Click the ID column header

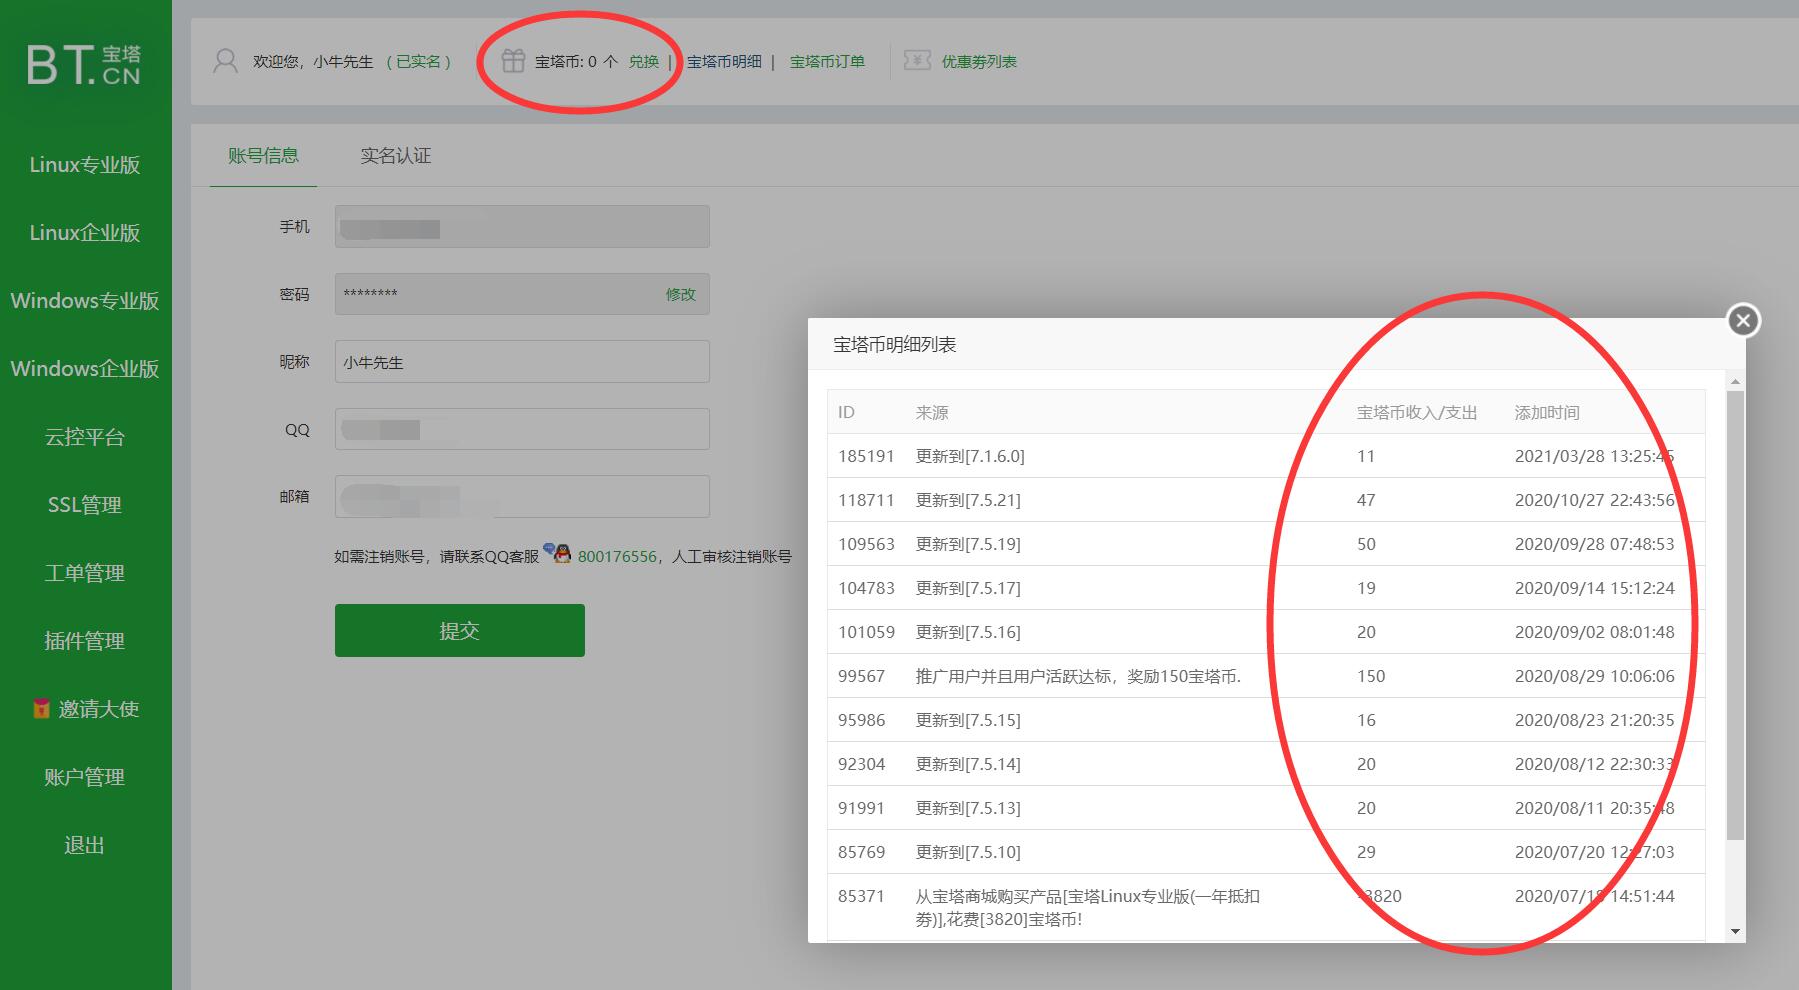tap(847, 412)
